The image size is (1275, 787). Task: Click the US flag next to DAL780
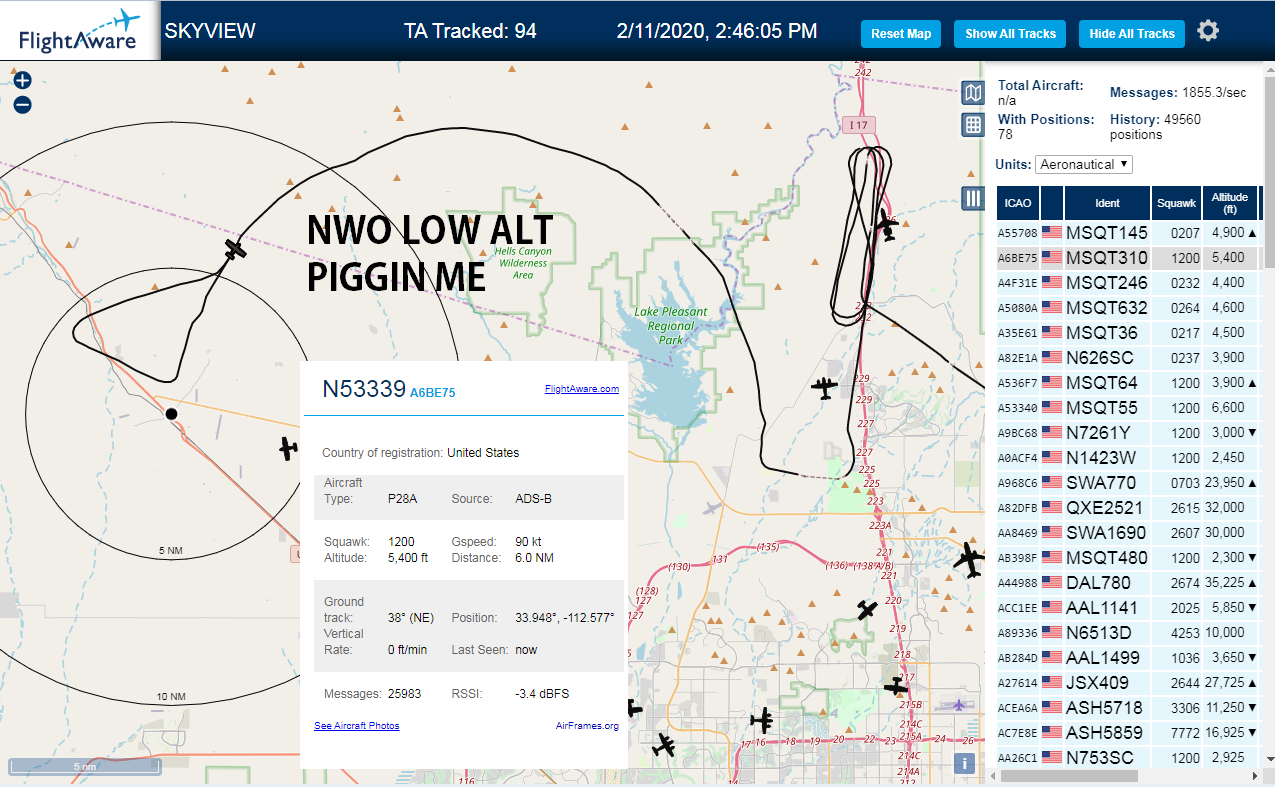(1052, 583)
